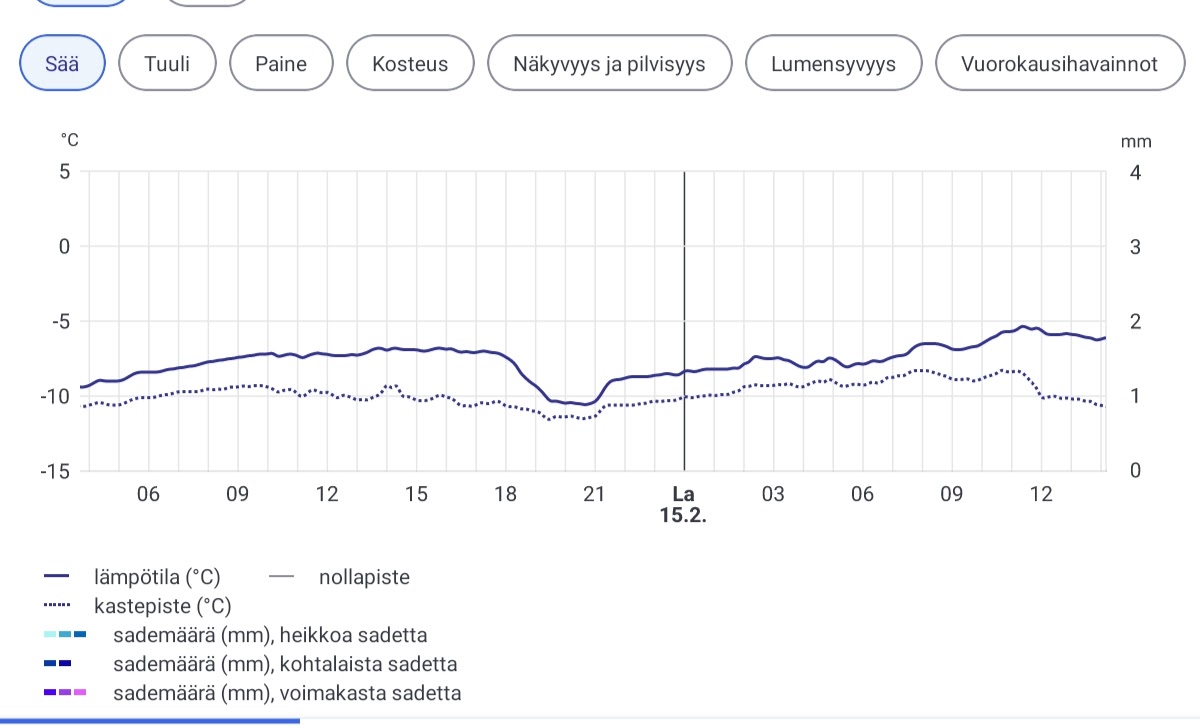Switch to the Tuuli tab

(167, 63)
